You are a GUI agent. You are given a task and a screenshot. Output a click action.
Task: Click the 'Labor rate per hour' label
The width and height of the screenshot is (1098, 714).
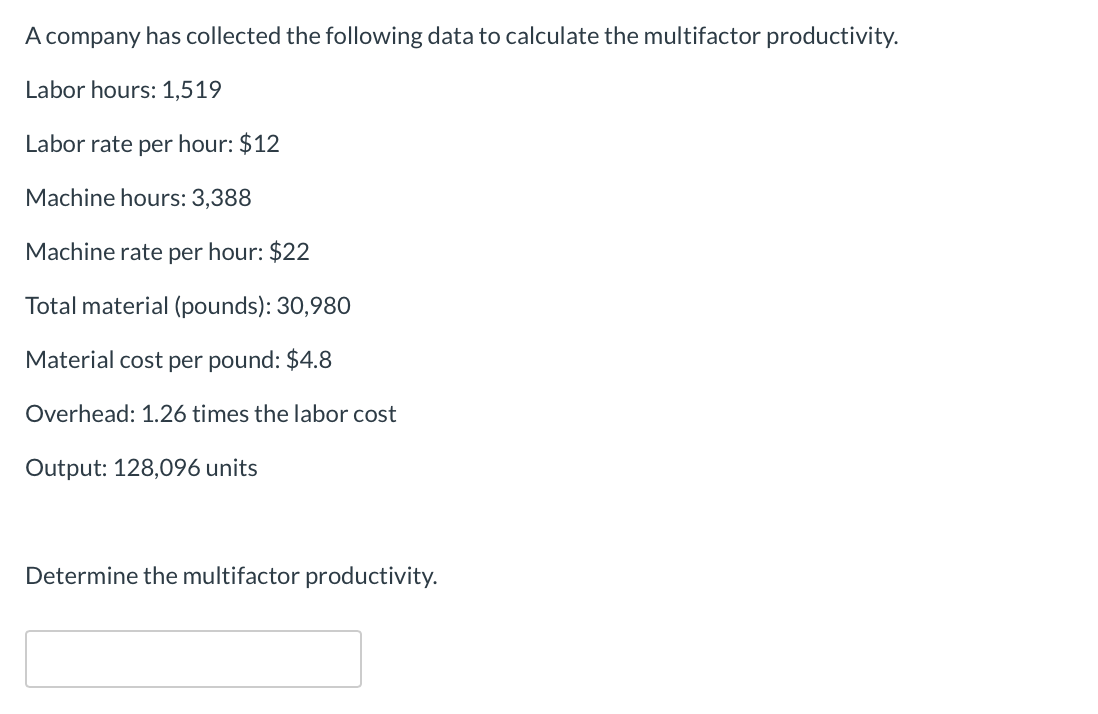click(x=128, y=144)
